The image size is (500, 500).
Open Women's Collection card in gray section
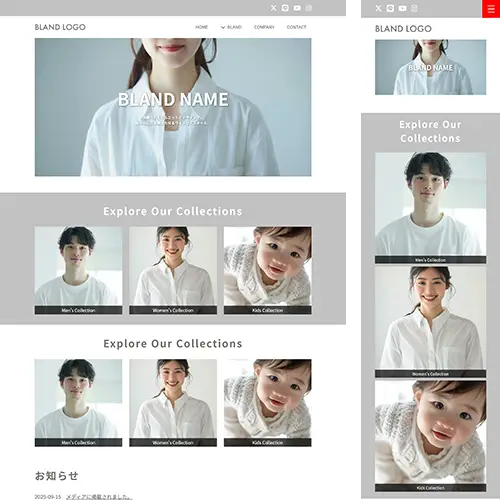[173, 270]
